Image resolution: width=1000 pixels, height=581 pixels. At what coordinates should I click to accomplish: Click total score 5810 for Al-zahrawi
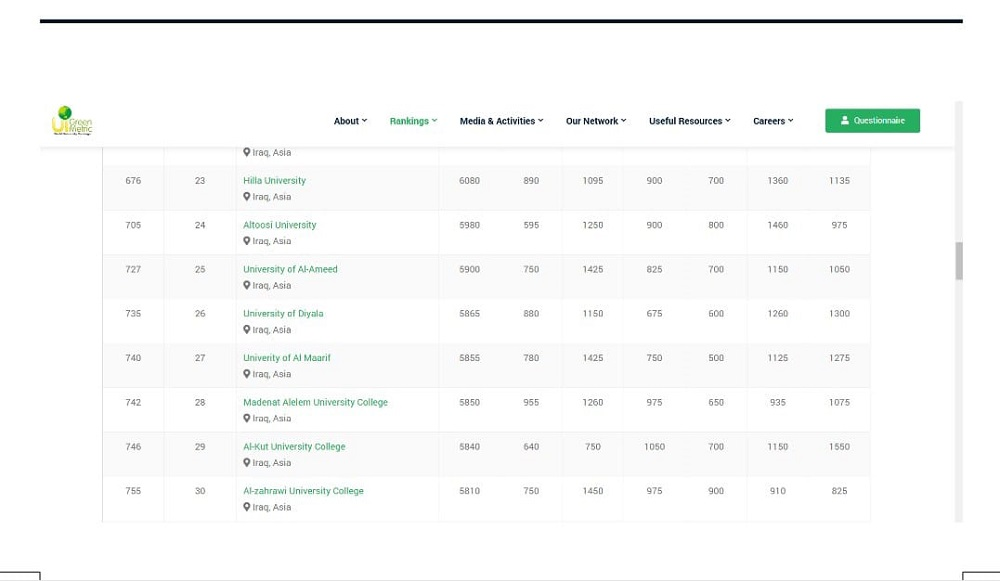469,491
